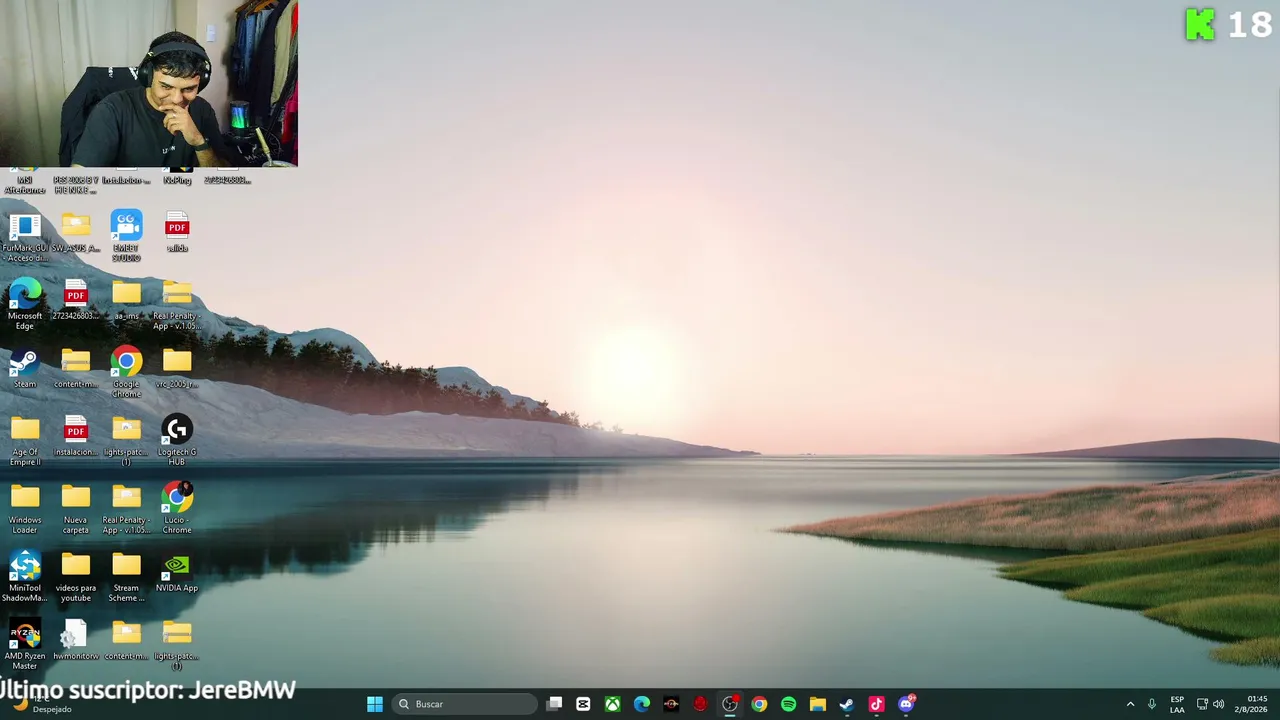Select the Logitech G HUB desktop shortcut

click(x=177, y=440)
